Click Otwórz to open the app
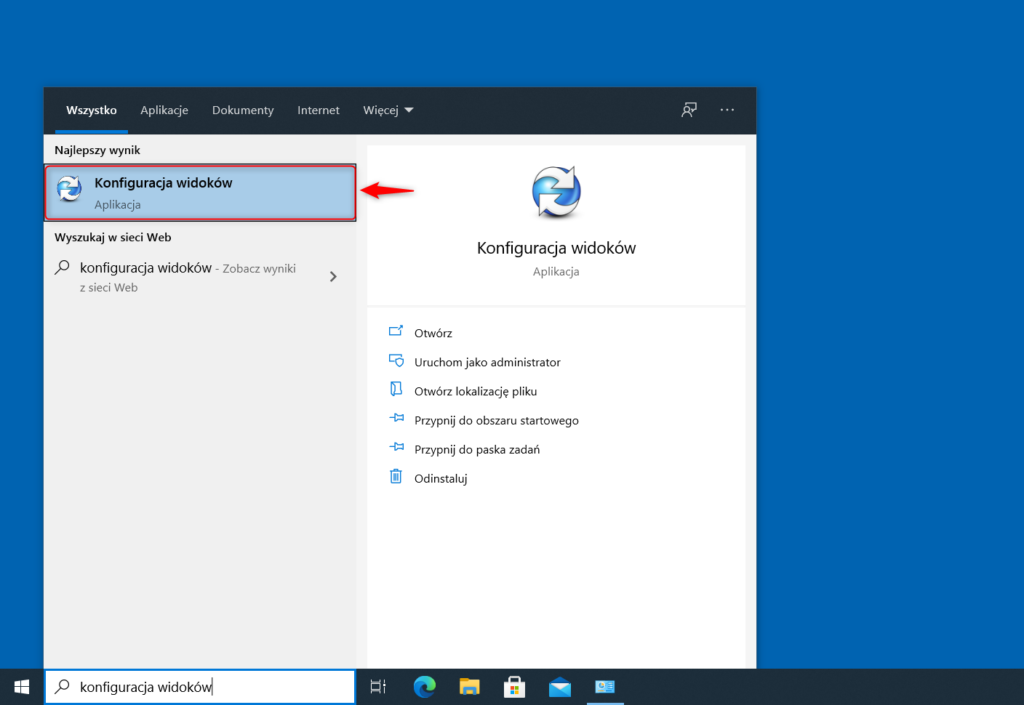This screenshot has height=705, width=1024. (433, 333)
